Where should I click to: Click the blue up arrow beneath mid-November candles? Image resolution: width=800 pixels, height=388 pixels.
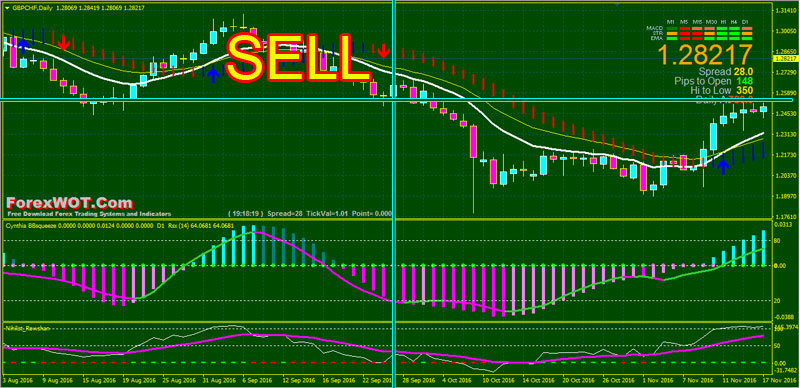pos(722,166)
